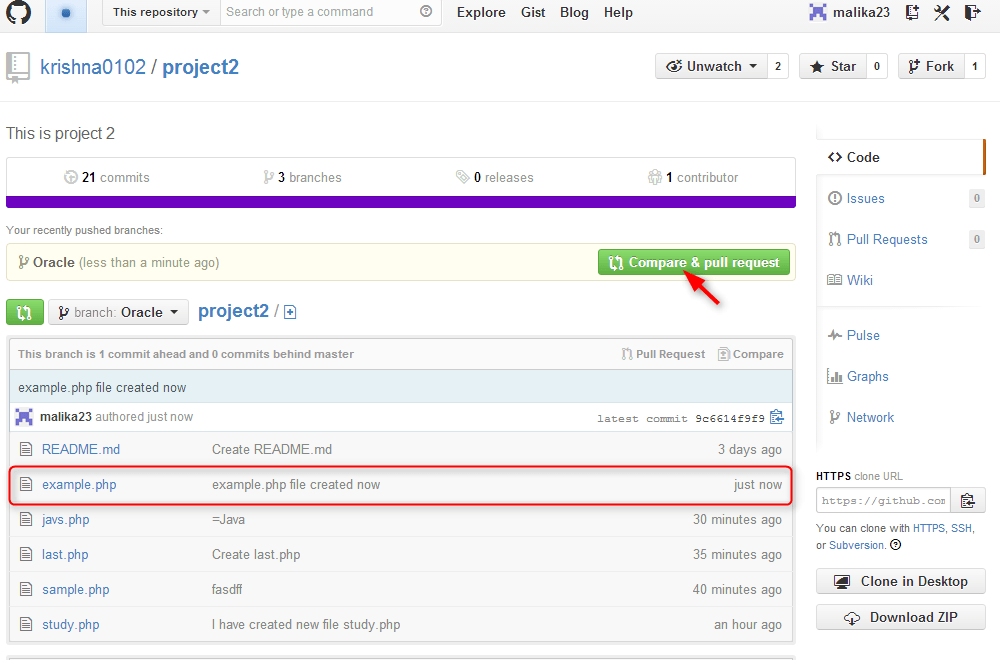
Task: Open the krishna0102 owner link
Action: tap(93, 67)
